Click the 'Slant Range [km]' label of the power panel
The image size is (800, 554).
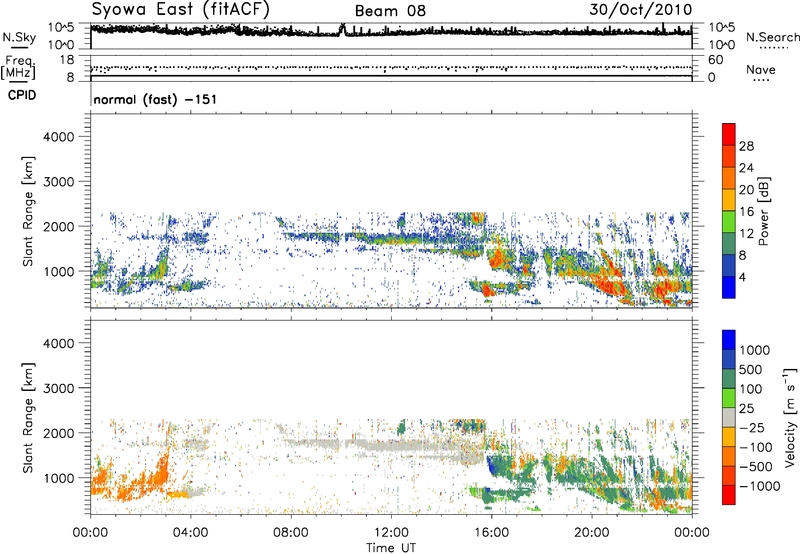tap(28, 211)
